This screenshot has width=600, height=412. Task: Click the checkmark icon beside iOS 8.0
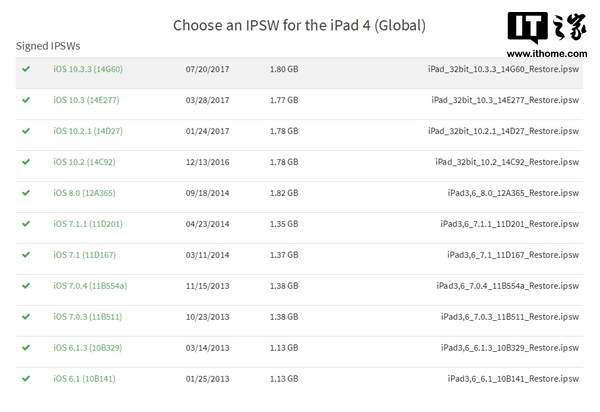[x=26, y=193]
